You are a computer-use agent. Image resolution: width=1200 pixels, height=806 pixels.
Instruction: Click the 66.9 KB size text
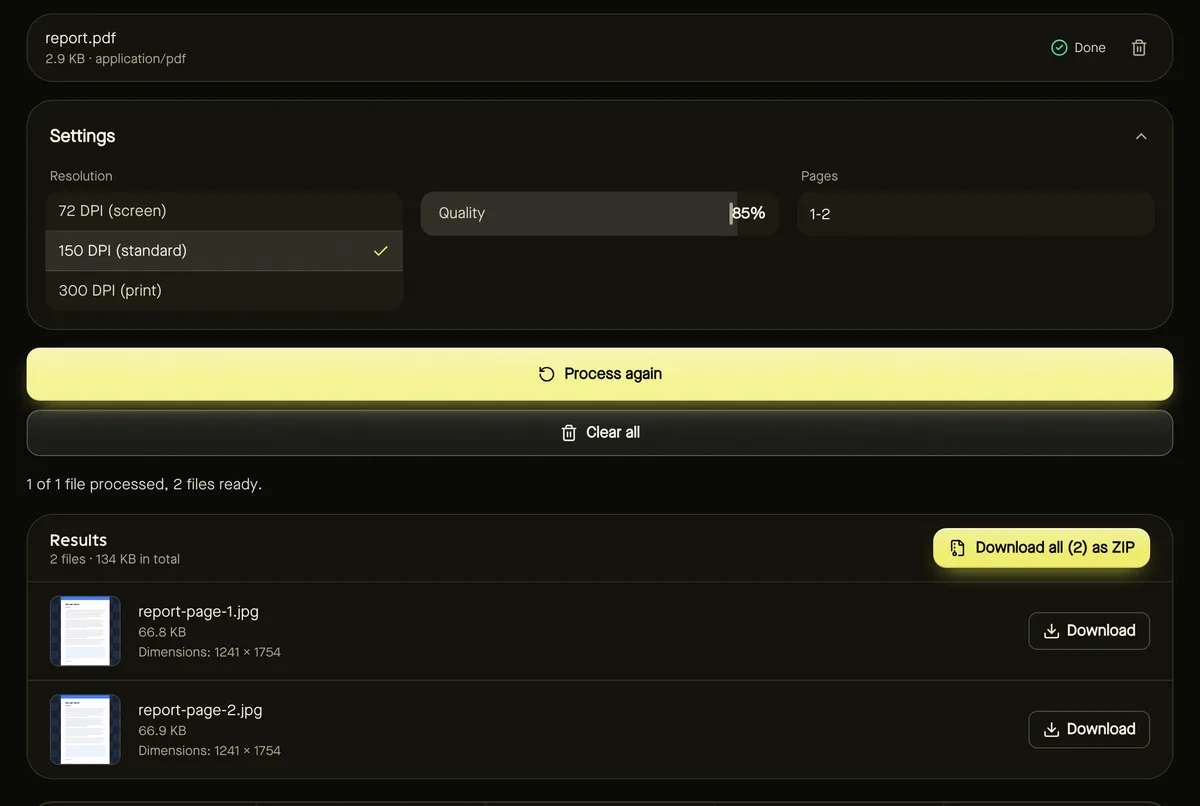pyautogui.click(x=162, y=731)
